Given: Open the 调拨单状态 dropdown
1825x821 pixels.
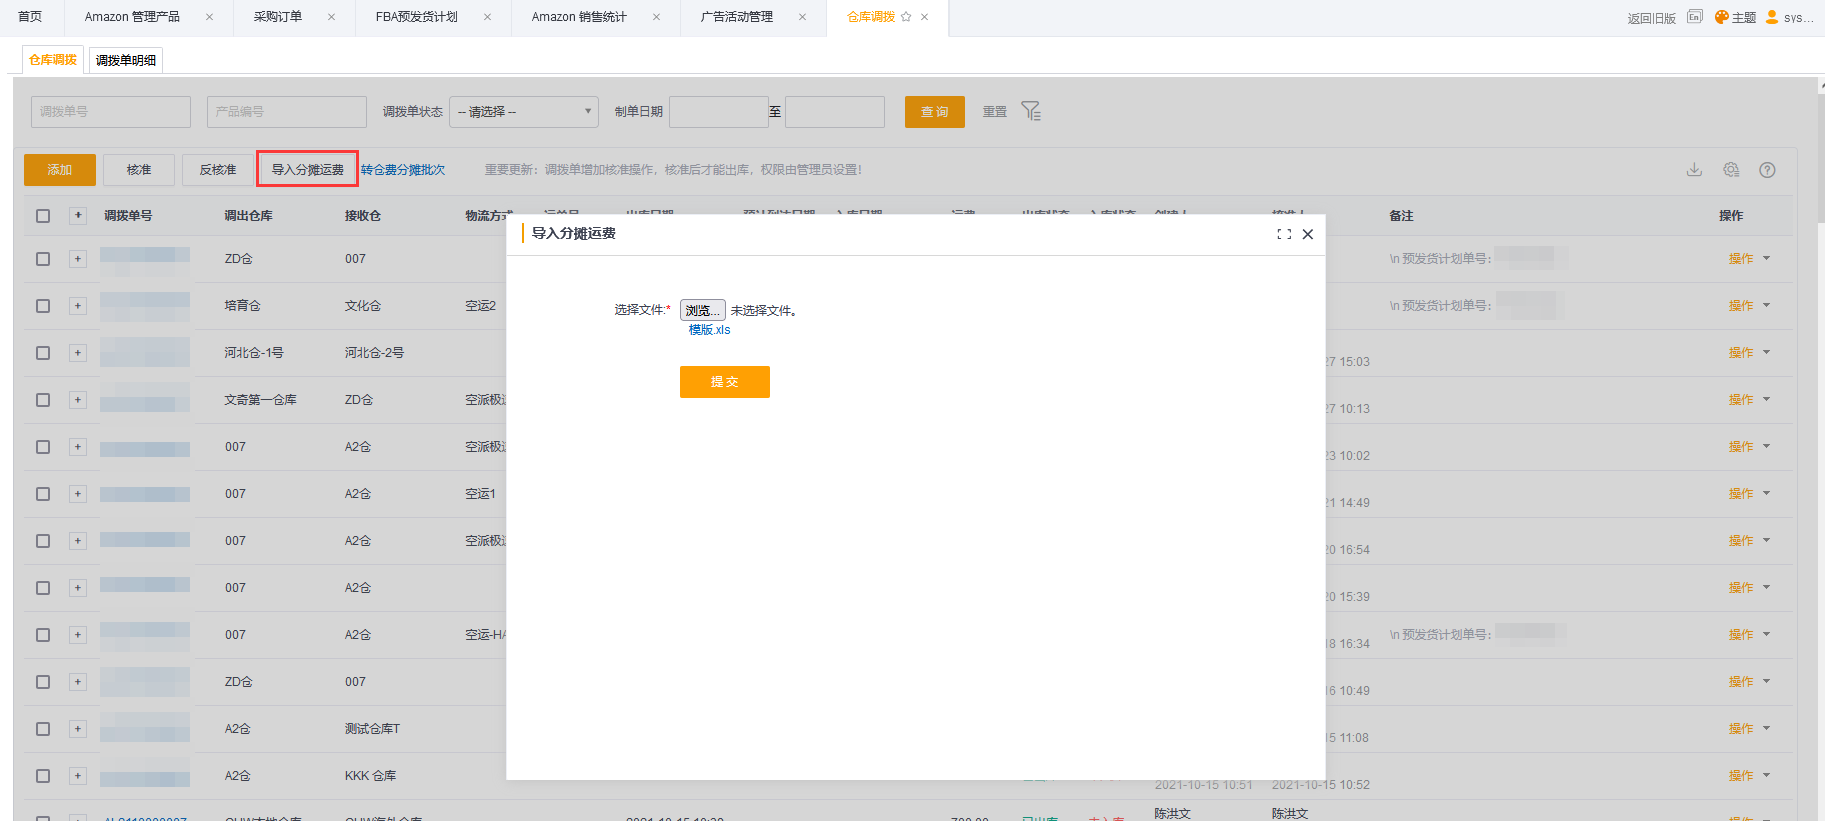Looking at the screenshot, I should tap(523, 112).
